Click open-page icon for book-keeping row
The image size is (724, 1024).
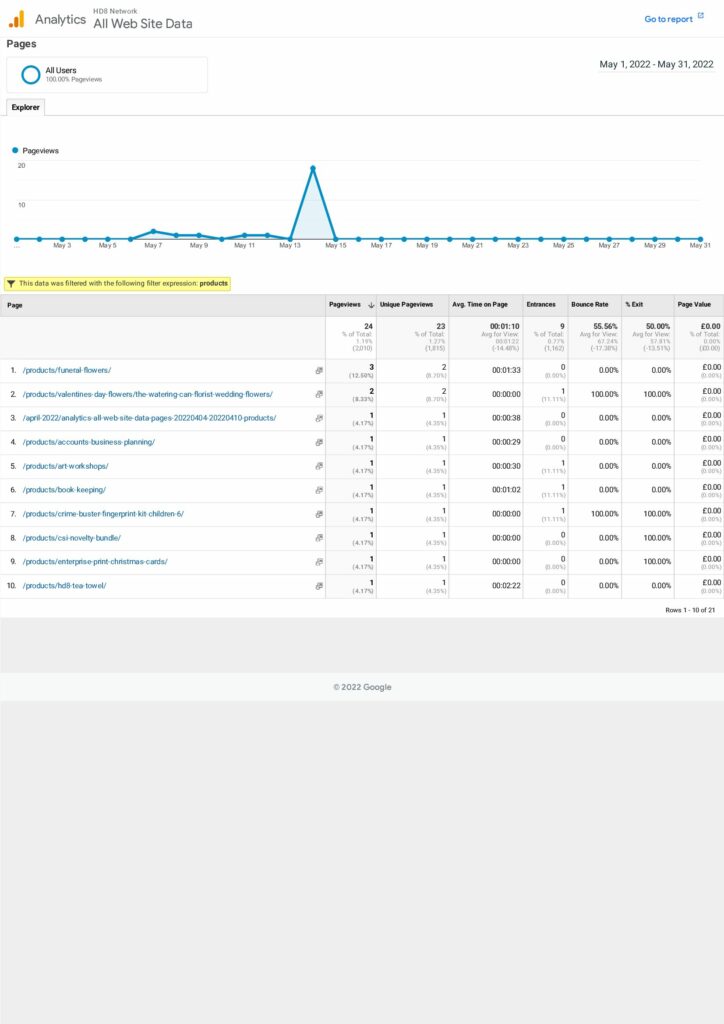(319, 490)
